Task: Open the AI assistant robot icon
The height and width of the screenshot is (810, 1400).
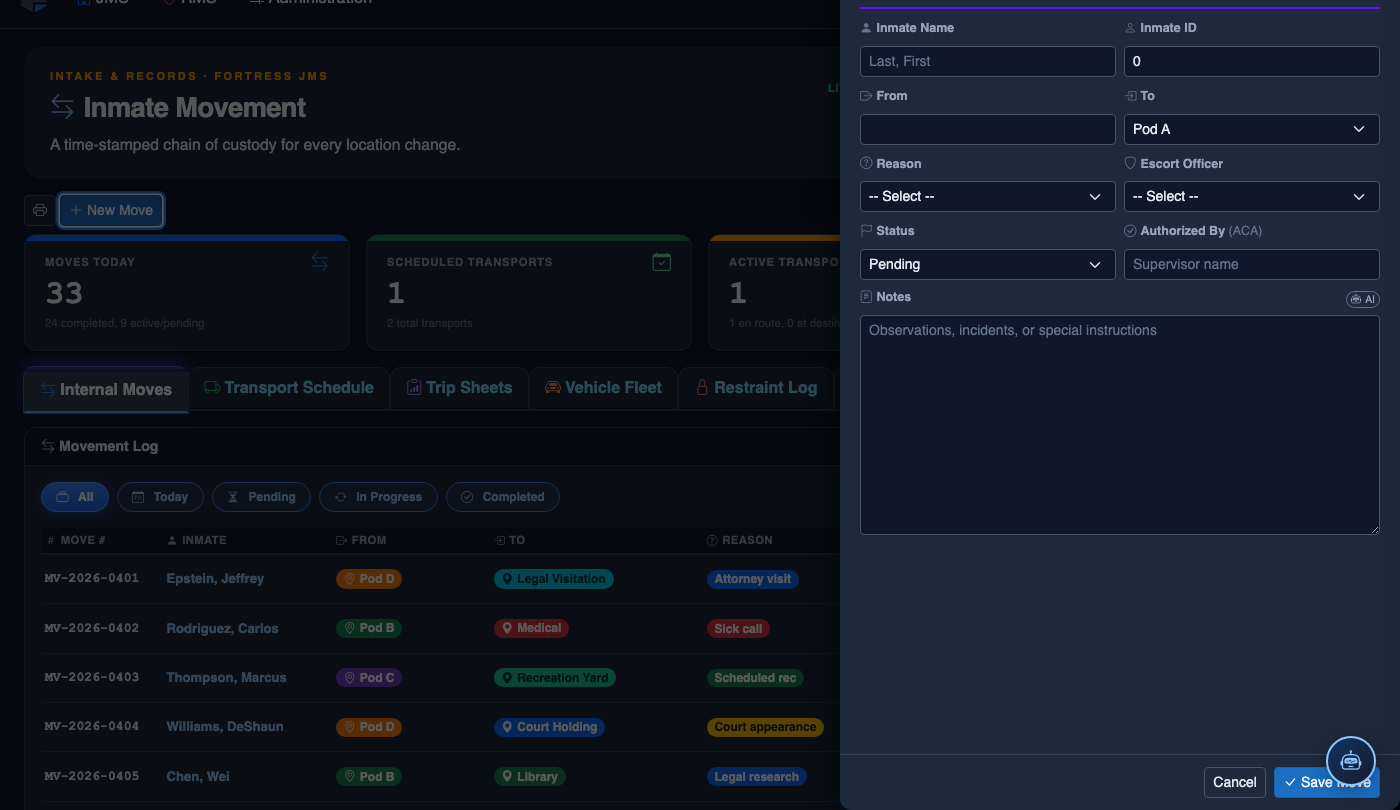Action: pos(1351,760)
